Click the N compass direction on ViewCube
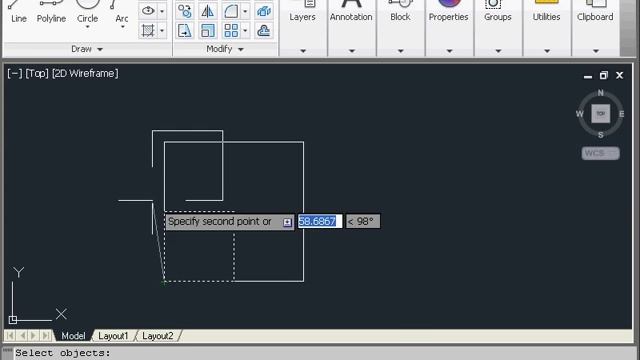The height and width of the screenshot is (360, 640). [x=600, y=93]
